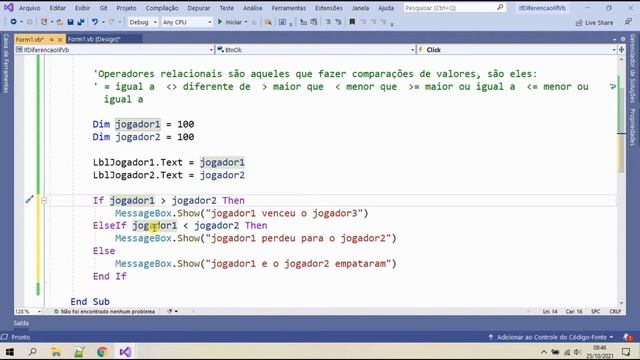Click the comment selected lines icon
This screenshot has width=640, height=360.
(328, 22)
